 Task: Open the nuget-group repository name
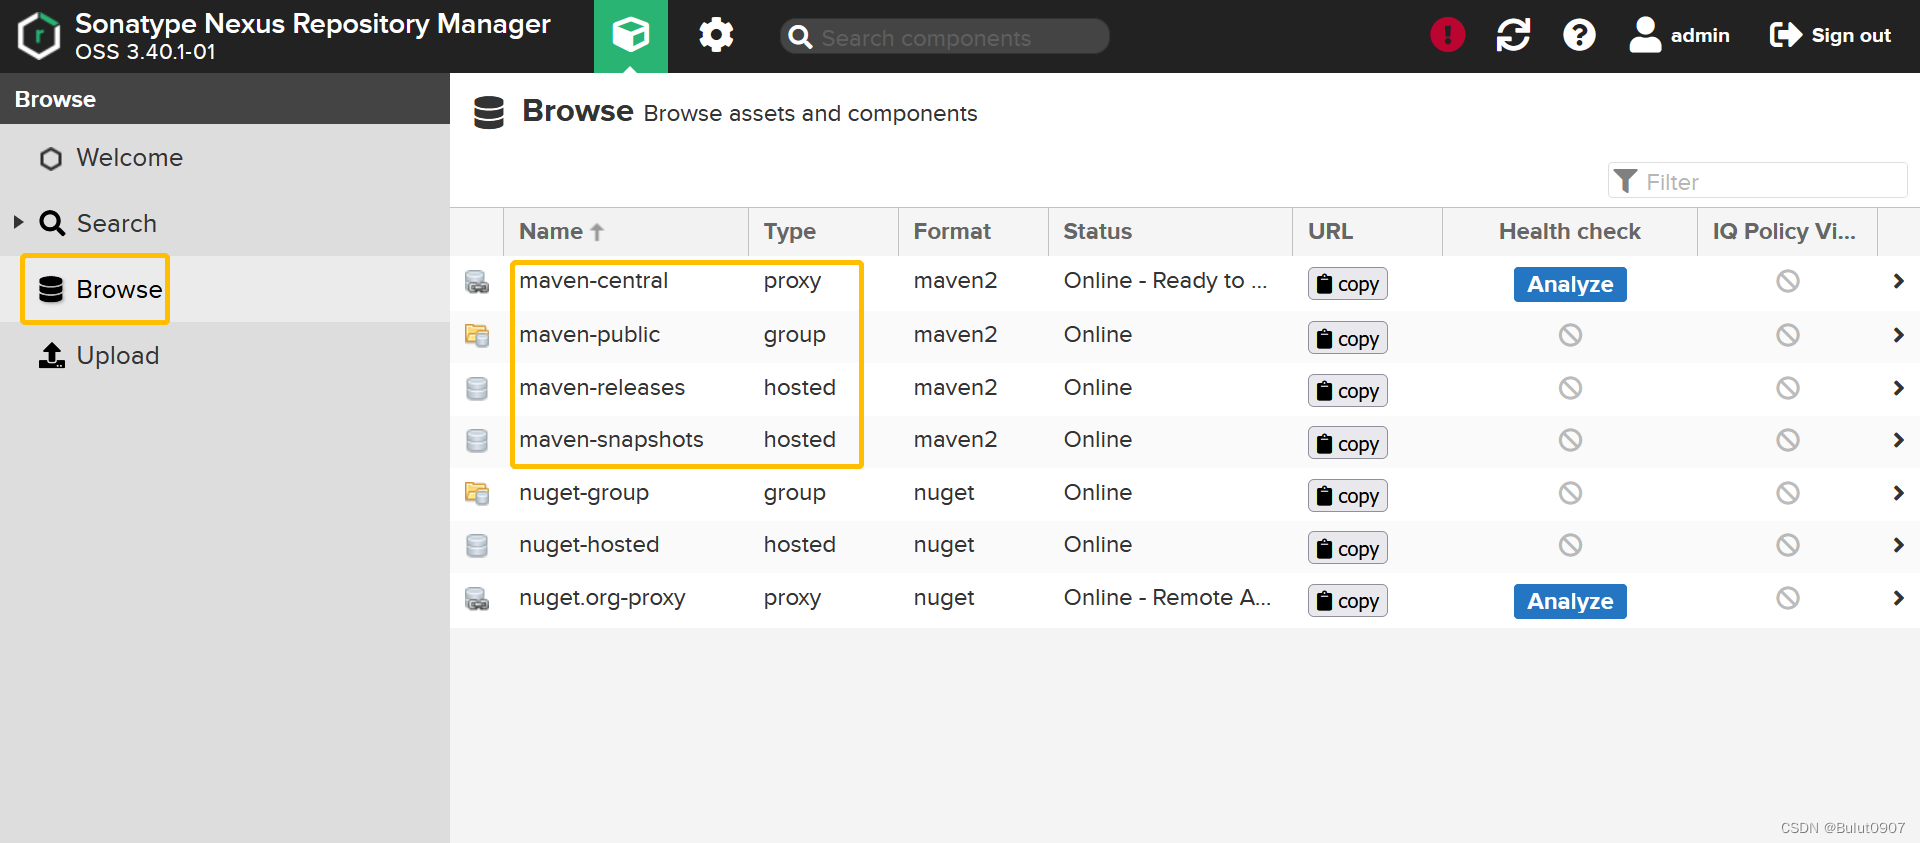tap(584, 493)
